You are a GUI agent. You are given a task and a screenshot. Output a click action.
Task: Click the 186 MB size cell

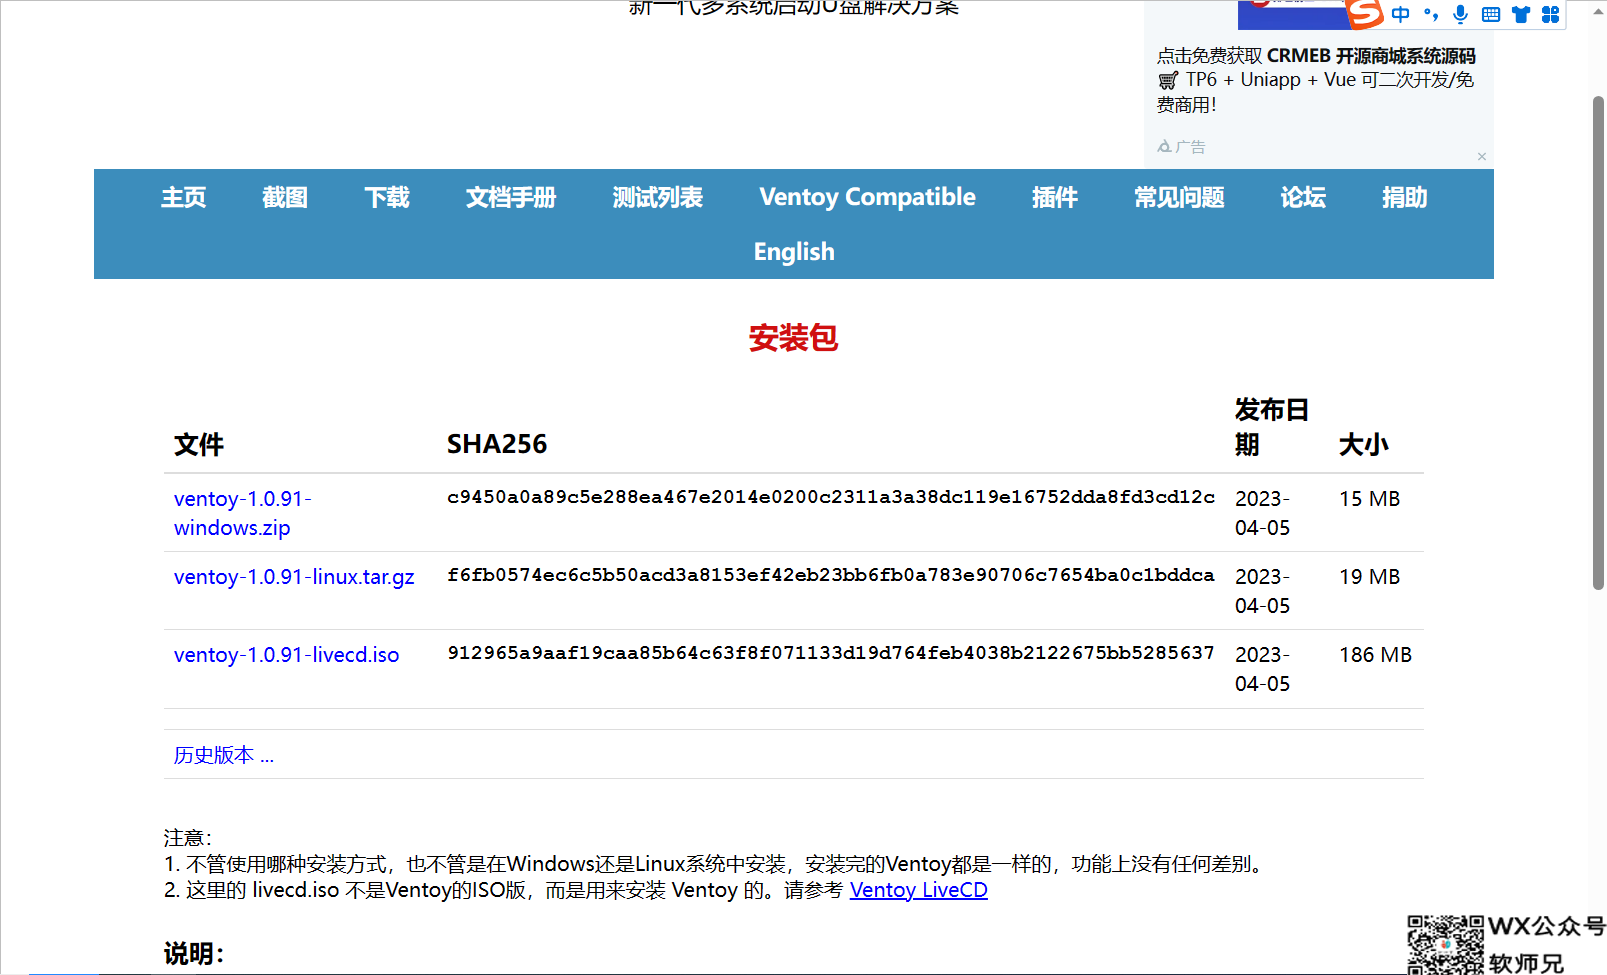1376,655
